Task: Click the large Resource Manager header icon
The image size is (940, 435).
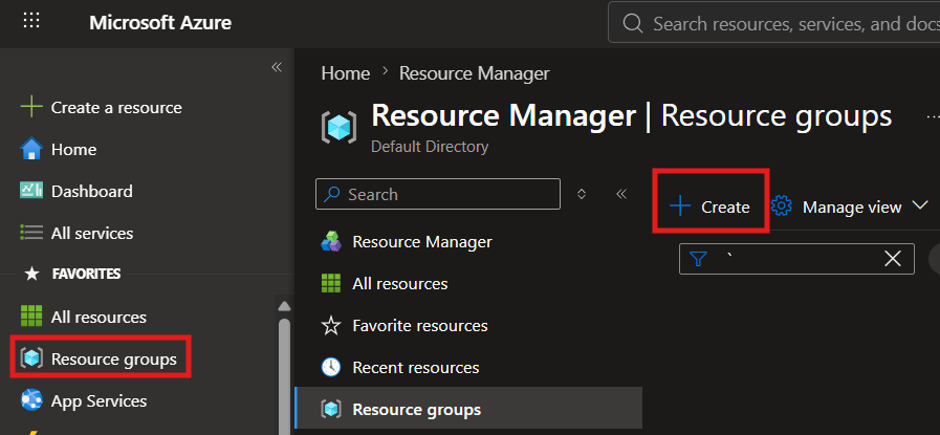Action: pyautogui.click(x=339, y=126)
